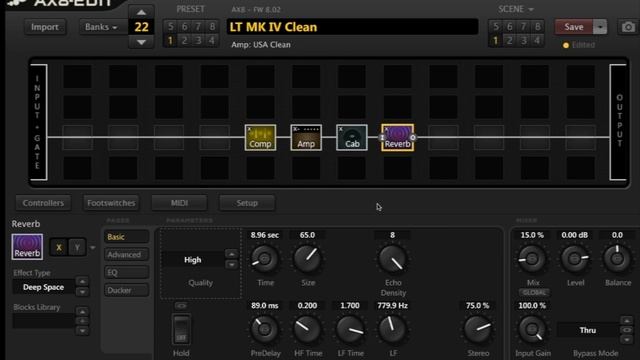Viewport: 640px width, 360px height.
Task: Click the Echo Density knob
Action: 393,259
